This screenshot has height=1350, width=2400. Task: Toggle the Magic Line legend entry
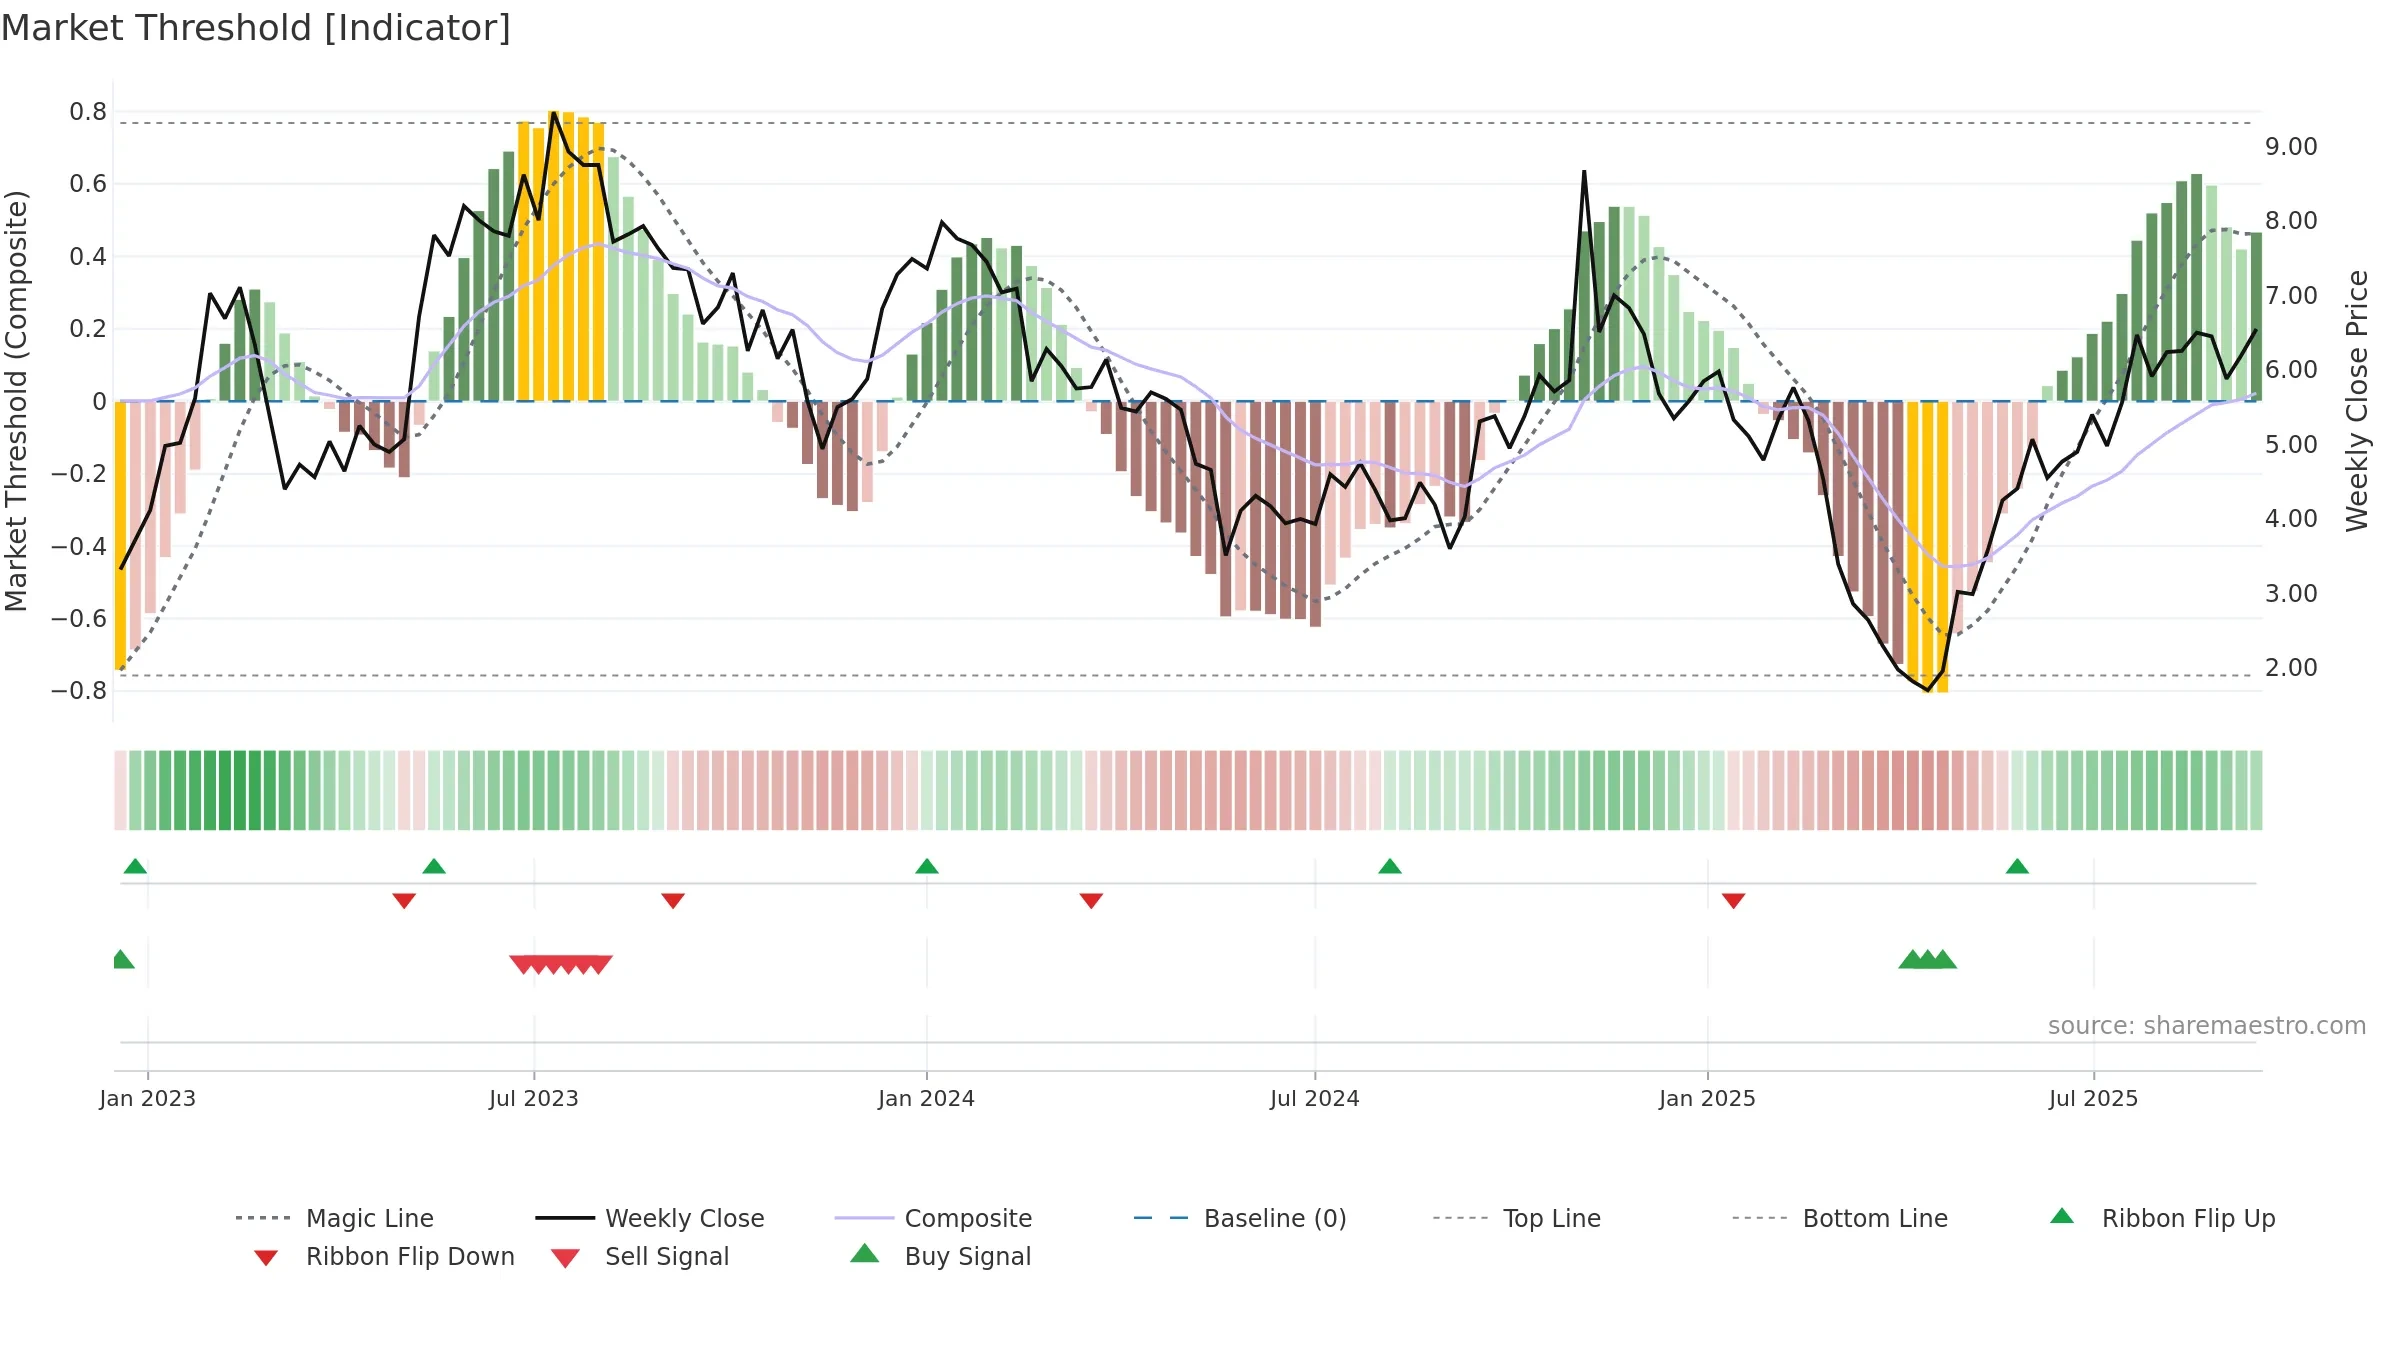click(335, 1218)
